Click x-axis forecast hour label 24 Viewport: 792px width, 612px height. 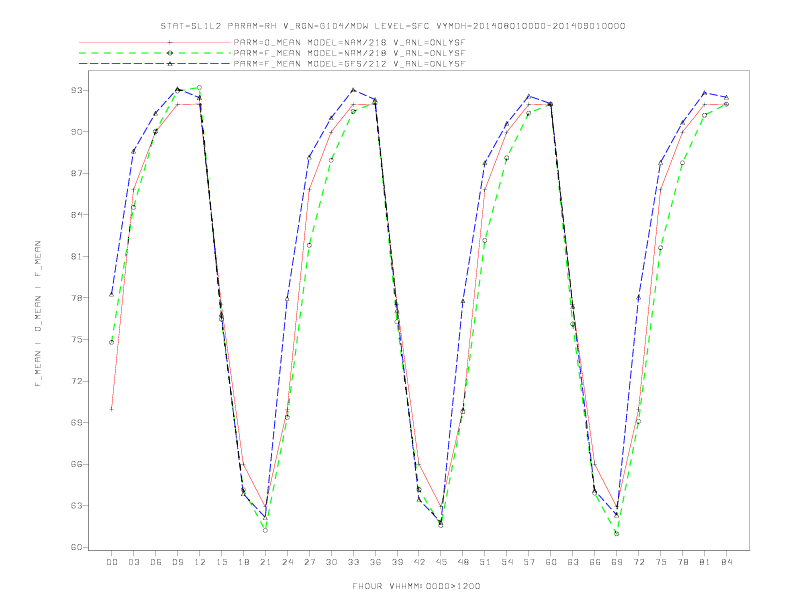tap(287, 562)
